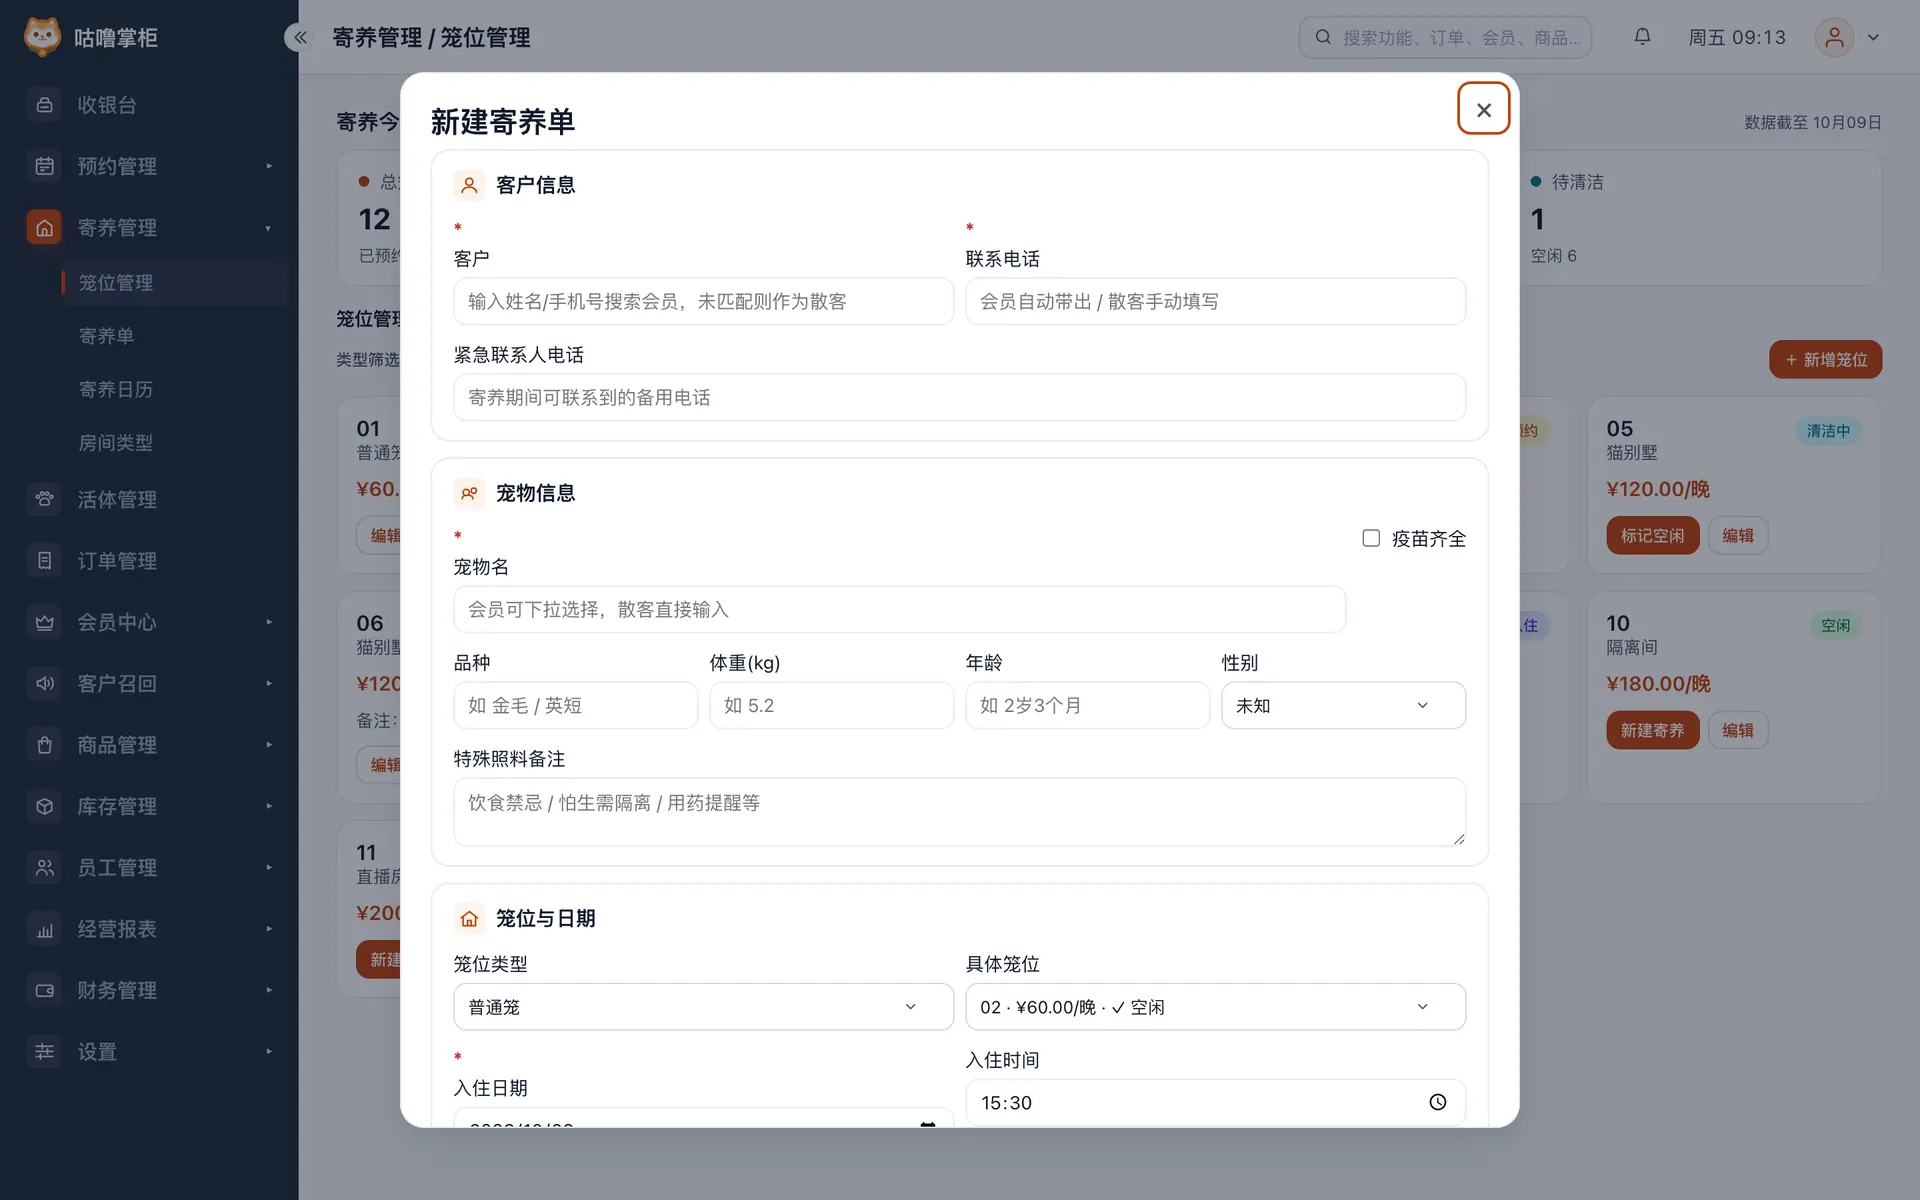The height and width of the screenshot is (1200, 1920).
Task: Click the search magnifier icon
Action: (x=1323, y=37)
